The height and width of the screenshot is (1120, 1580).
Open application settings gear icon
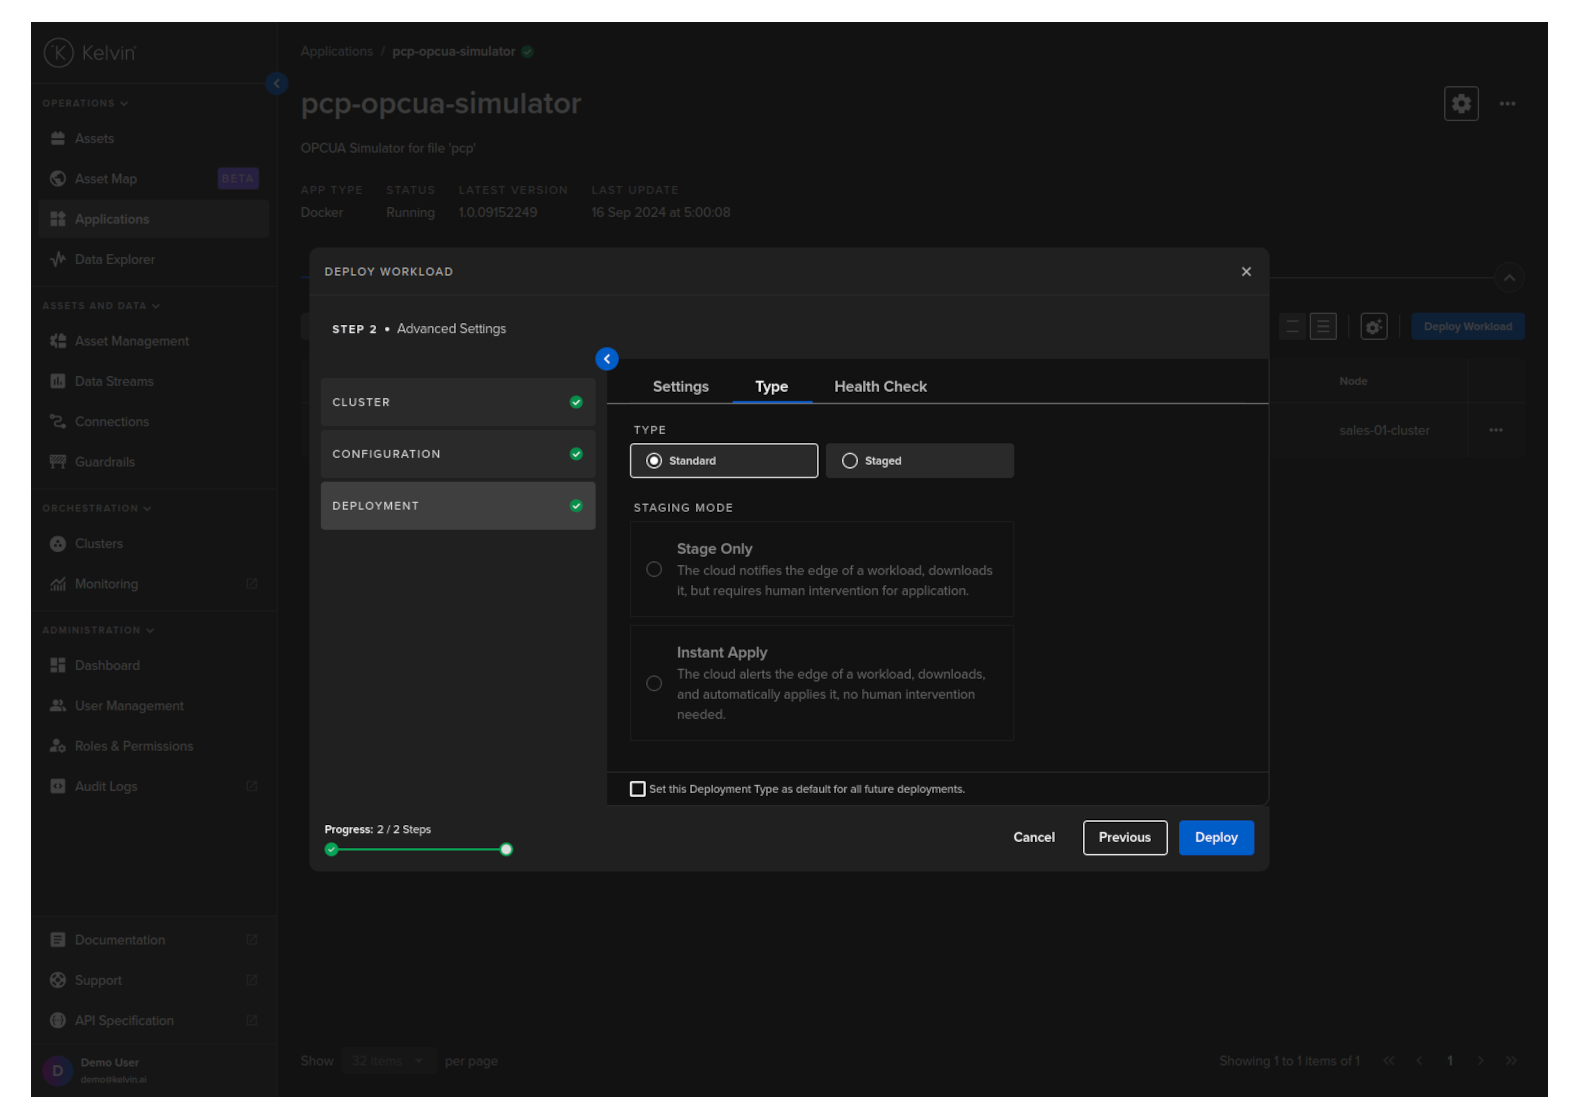tap(1460, 104)
